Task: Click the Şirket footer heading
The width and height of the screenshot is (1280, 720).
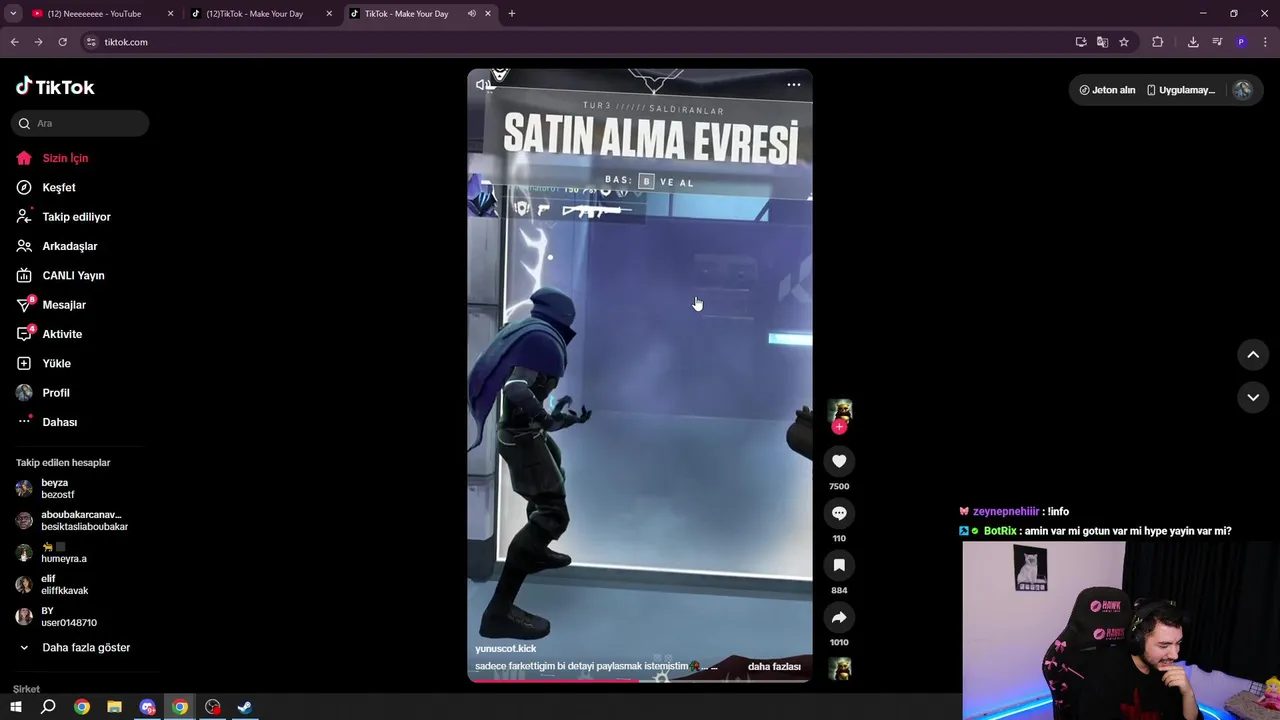Action: pos(26,689)
